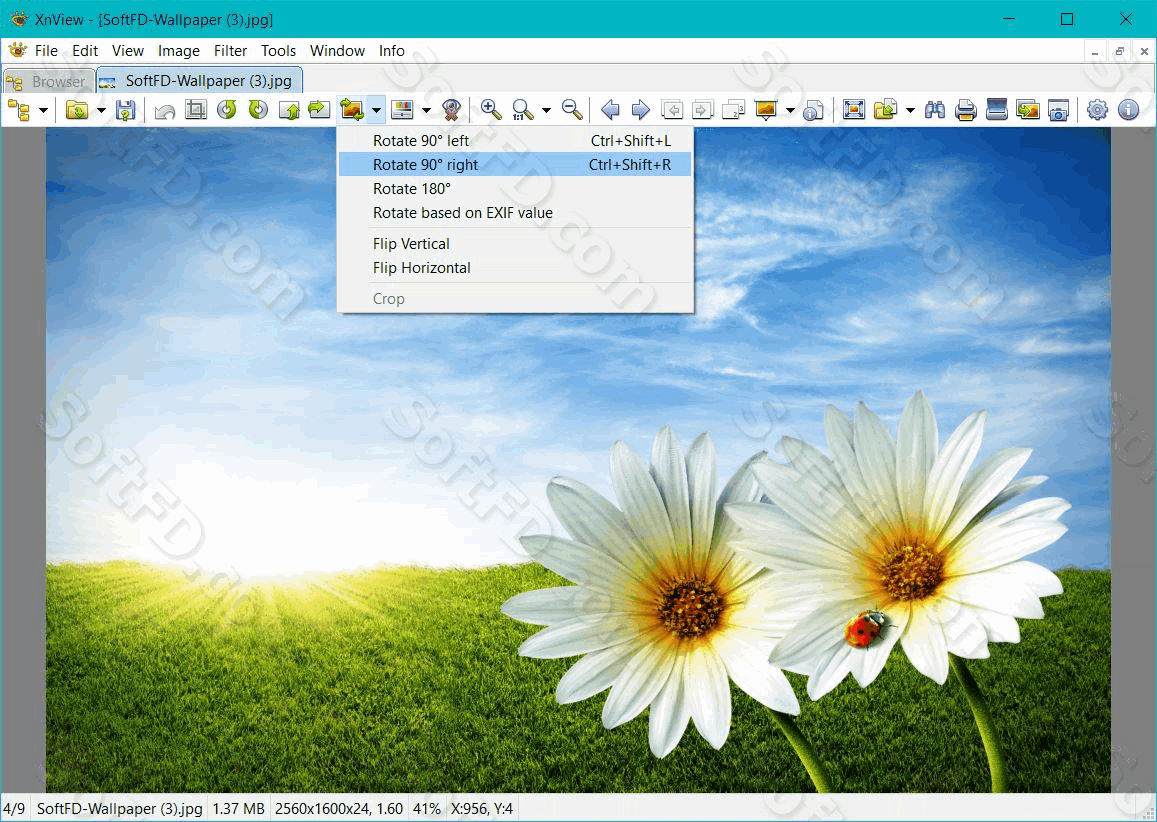Screen dimensions: 1157x822
Task: Click the batch convert images icon
Action: pyautogui.click(x=1028, y=110)
